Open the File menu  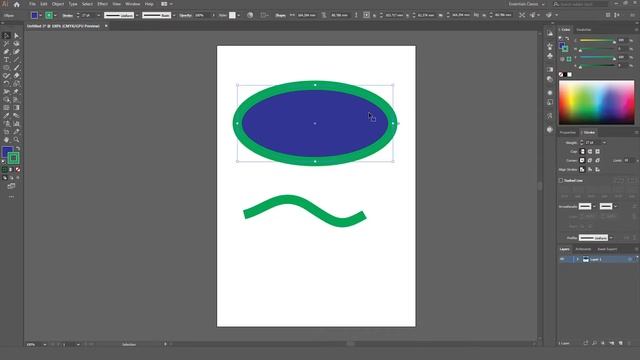point(32,4)
